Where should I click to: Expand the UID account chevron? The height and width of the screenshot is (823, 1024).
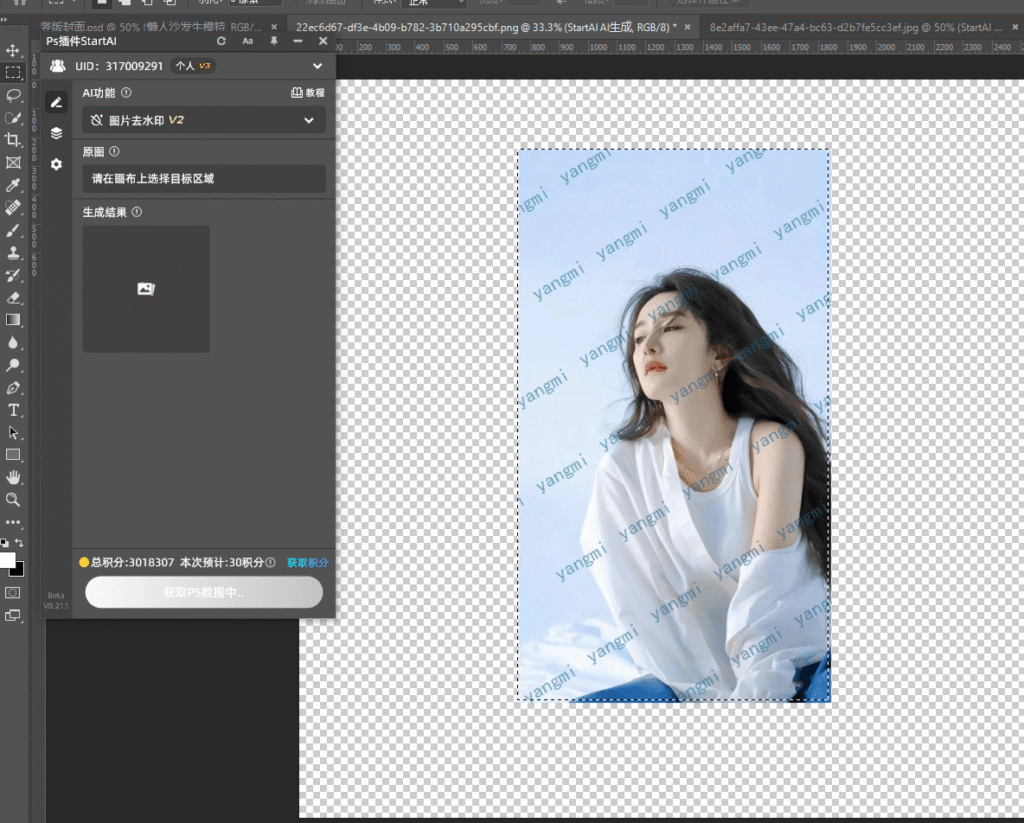coord(317,66)
